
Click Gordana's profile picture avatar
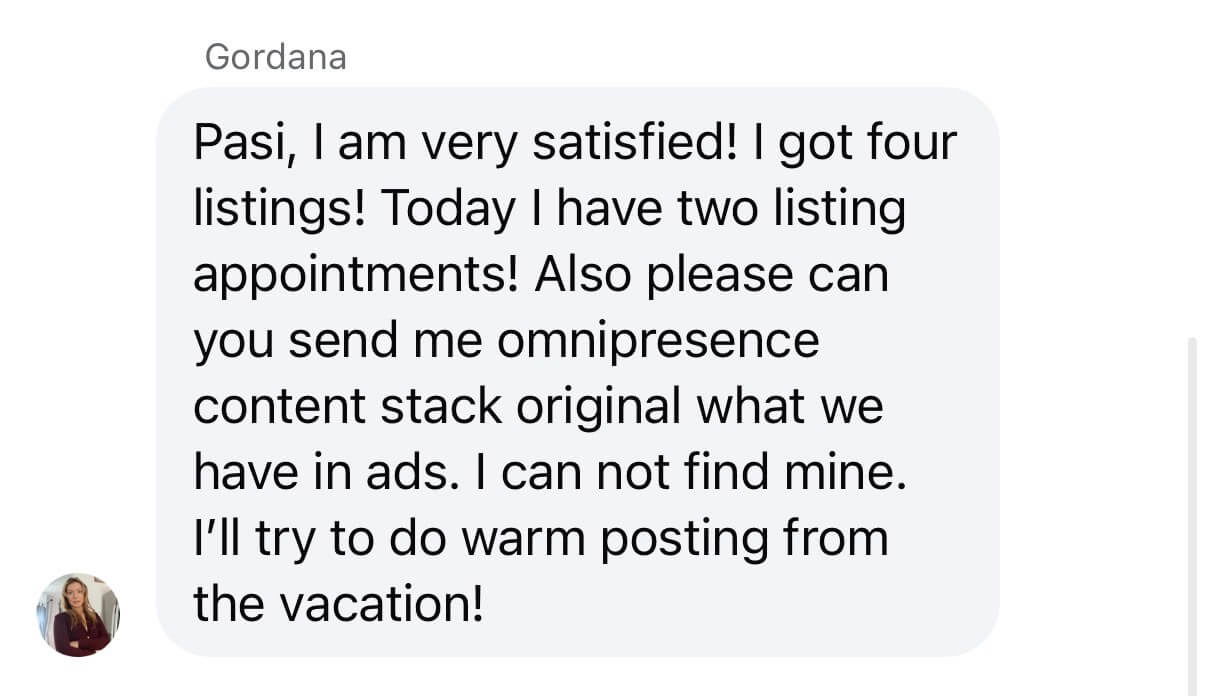[78, 614]
